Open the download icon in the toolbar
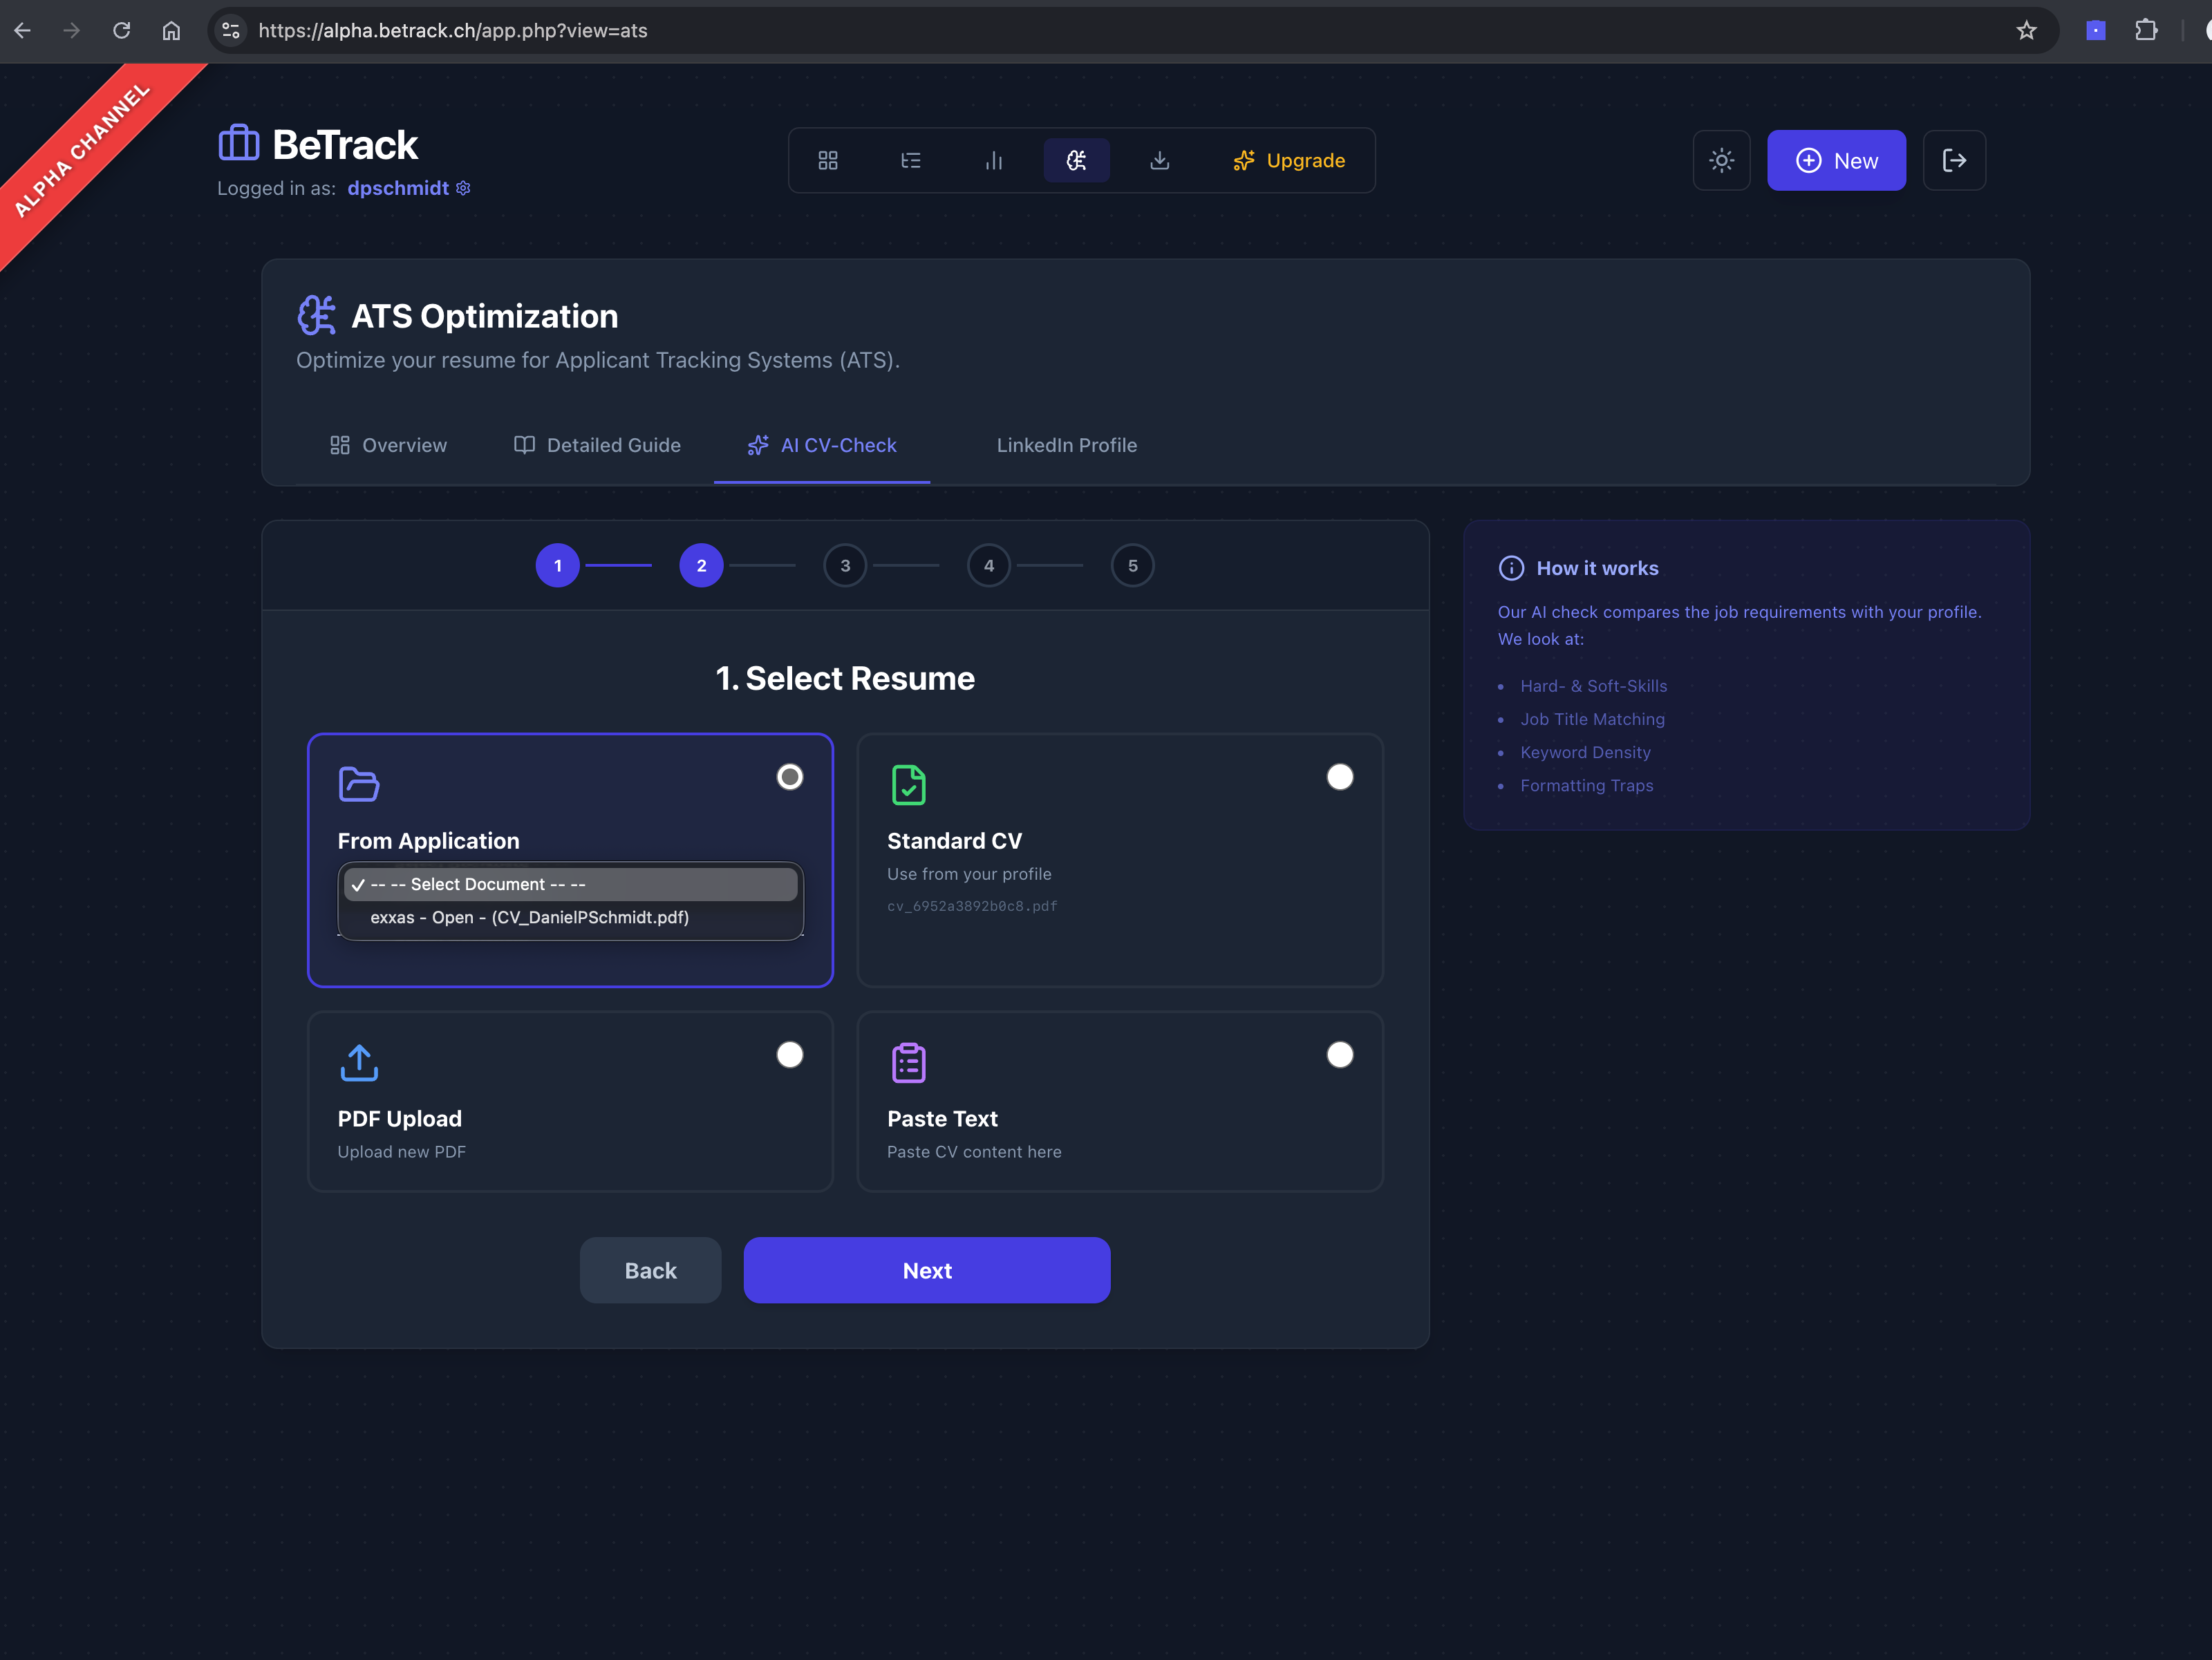This screenshot has width=2212, height=1660. pos(1160,160)
